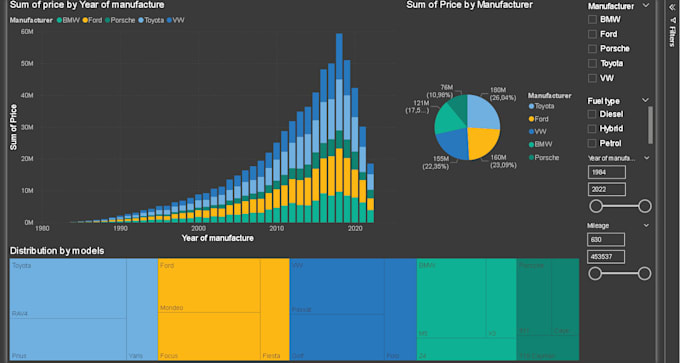Tick the Ford manufacturer checkbox
The height and width of the screenshot is (363, 680).
click(592, 34)
